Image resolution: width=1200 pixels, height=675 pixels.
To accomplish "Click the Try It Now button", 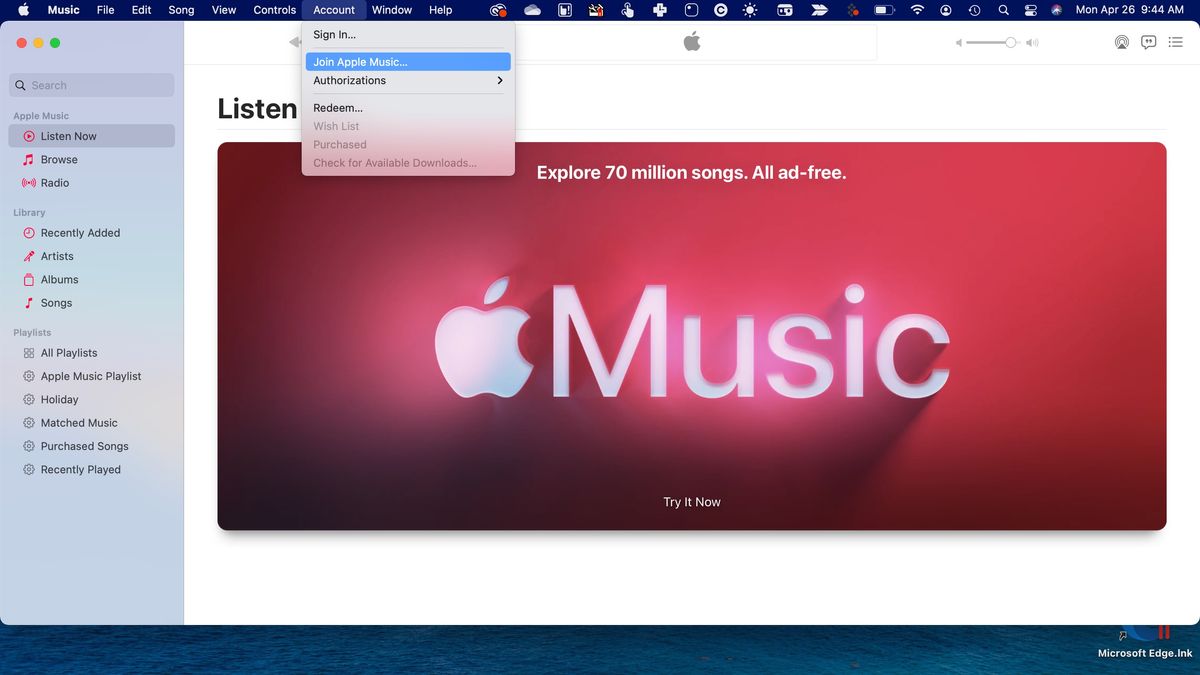I will tap(691, 501).
